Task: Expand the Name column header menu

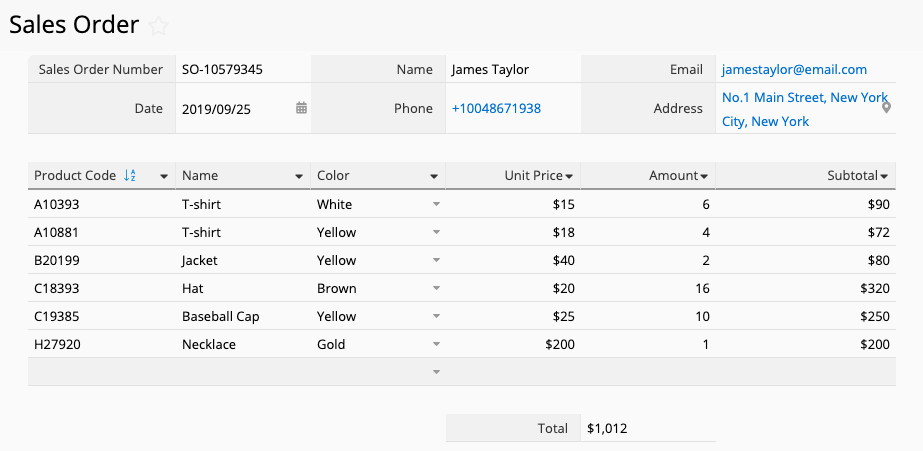Action: (299, 177)
